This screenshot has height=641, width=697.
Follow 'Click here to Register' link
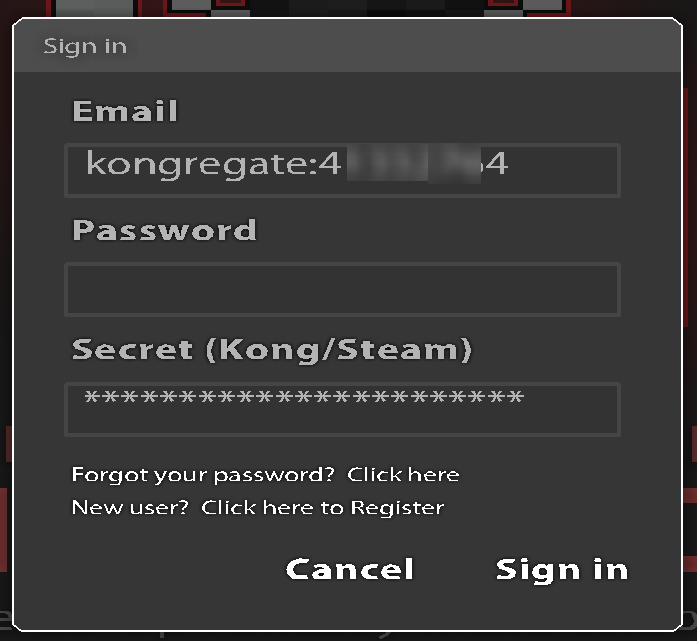pos(323,508)
